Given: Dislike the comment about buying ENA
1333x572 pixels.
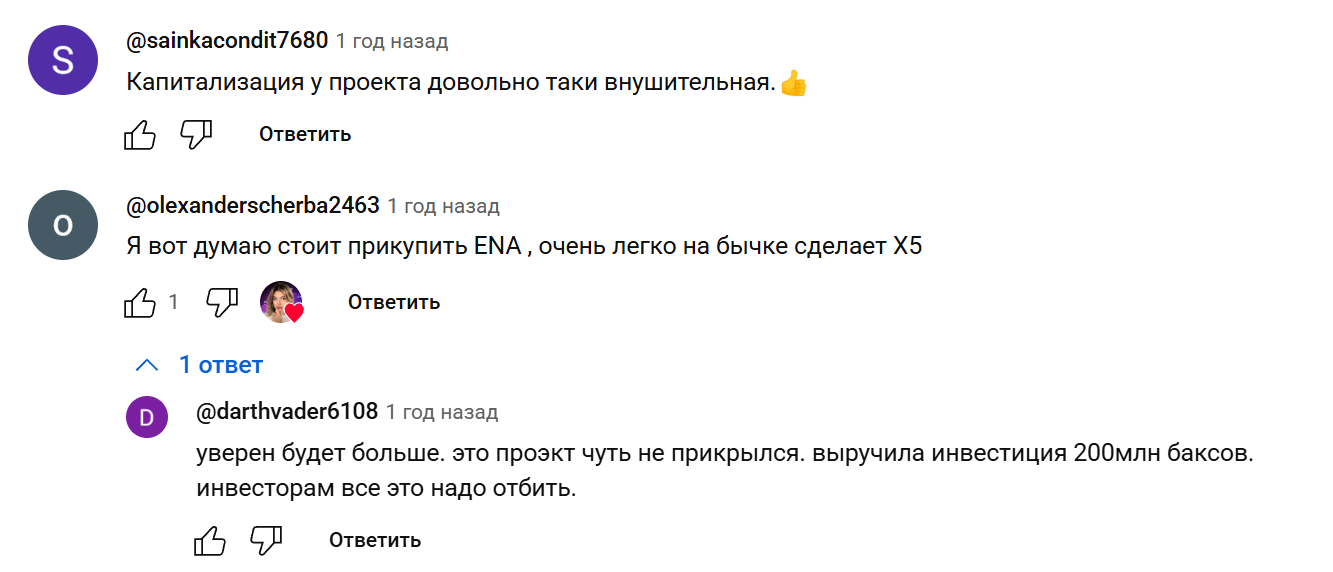Looking at the screenshot, I should [221, 302].
